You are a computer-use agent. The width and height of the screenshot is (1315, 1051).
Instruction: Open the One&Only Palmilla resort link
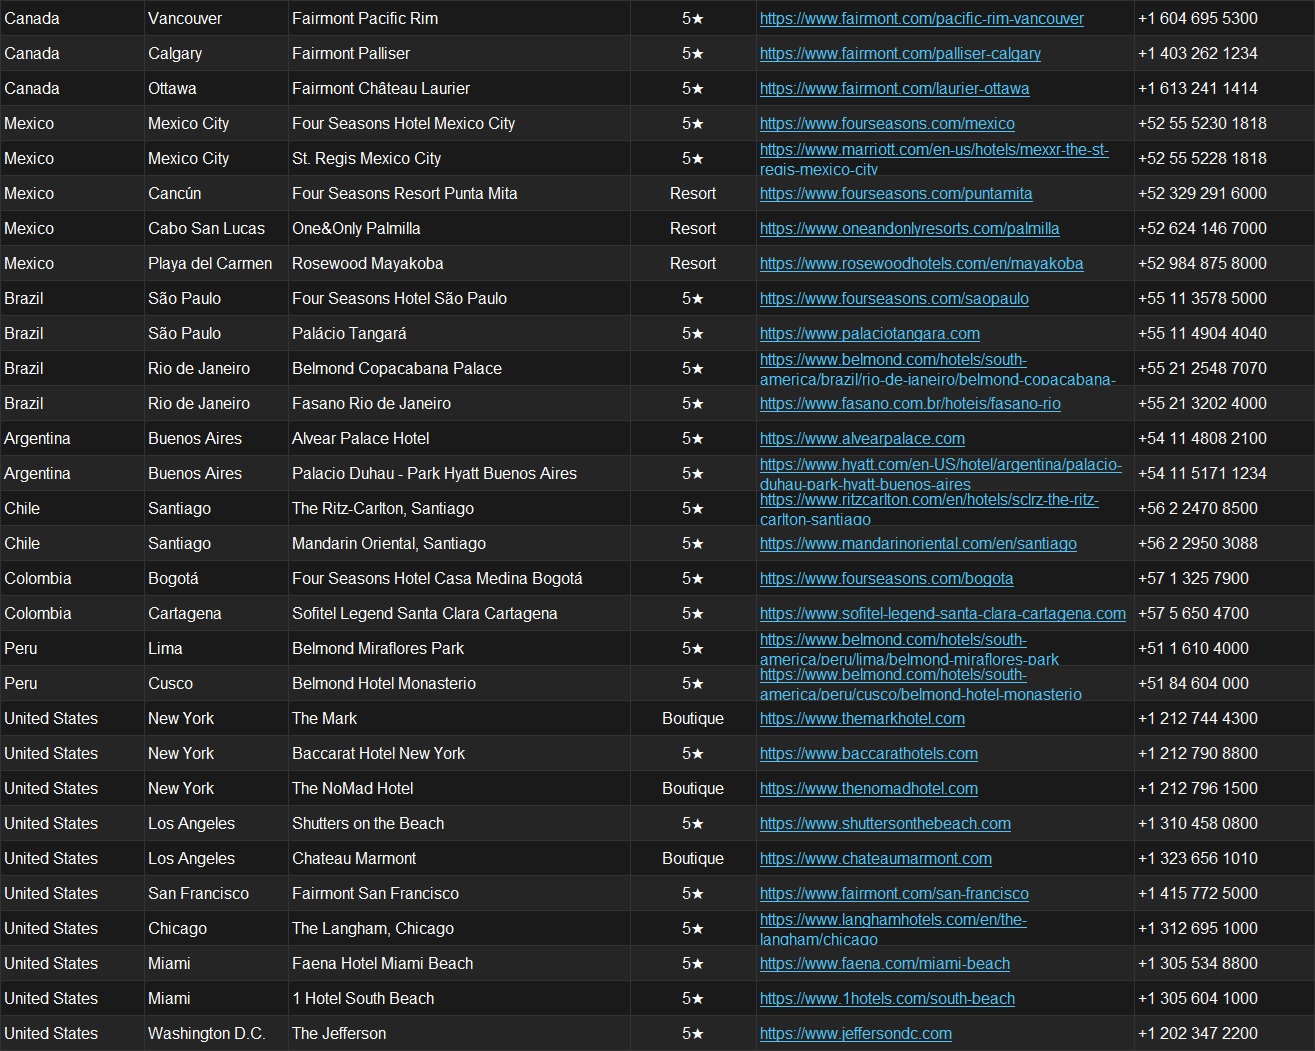pyautogui.click(x=909, y=228)
